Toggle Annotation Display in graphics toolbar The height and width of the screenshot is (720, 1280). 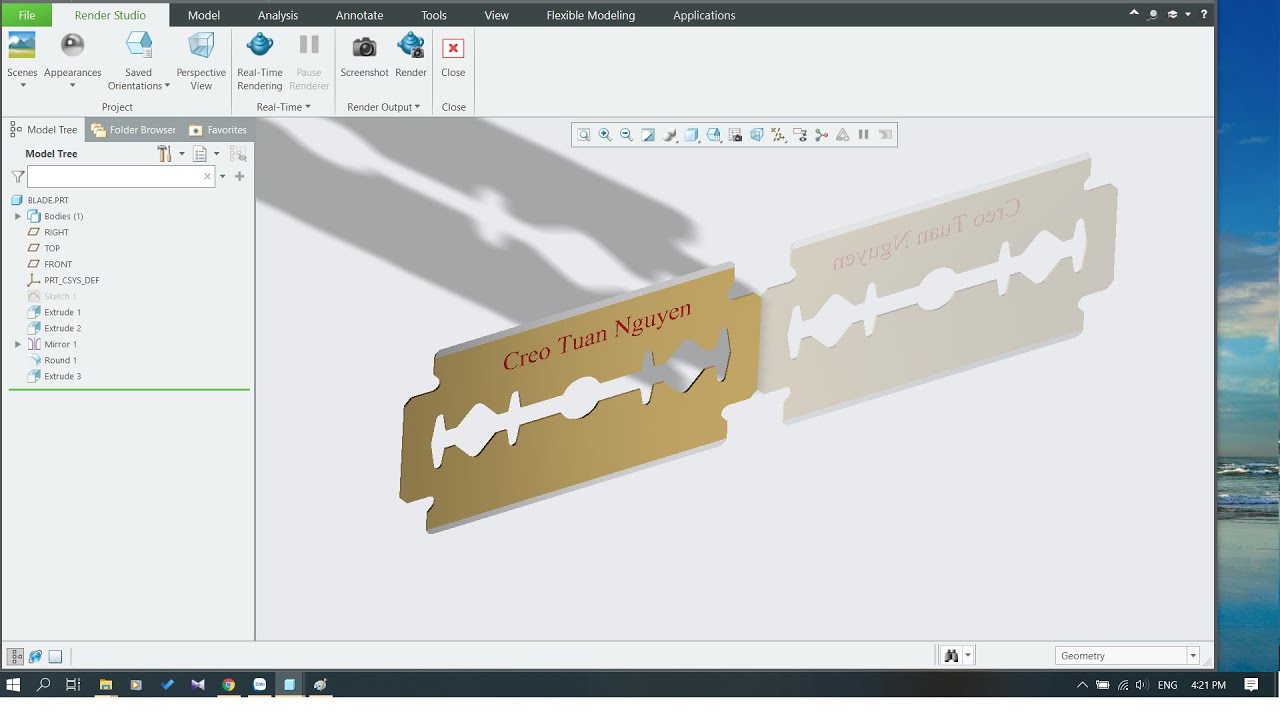(x=800, y=135)
